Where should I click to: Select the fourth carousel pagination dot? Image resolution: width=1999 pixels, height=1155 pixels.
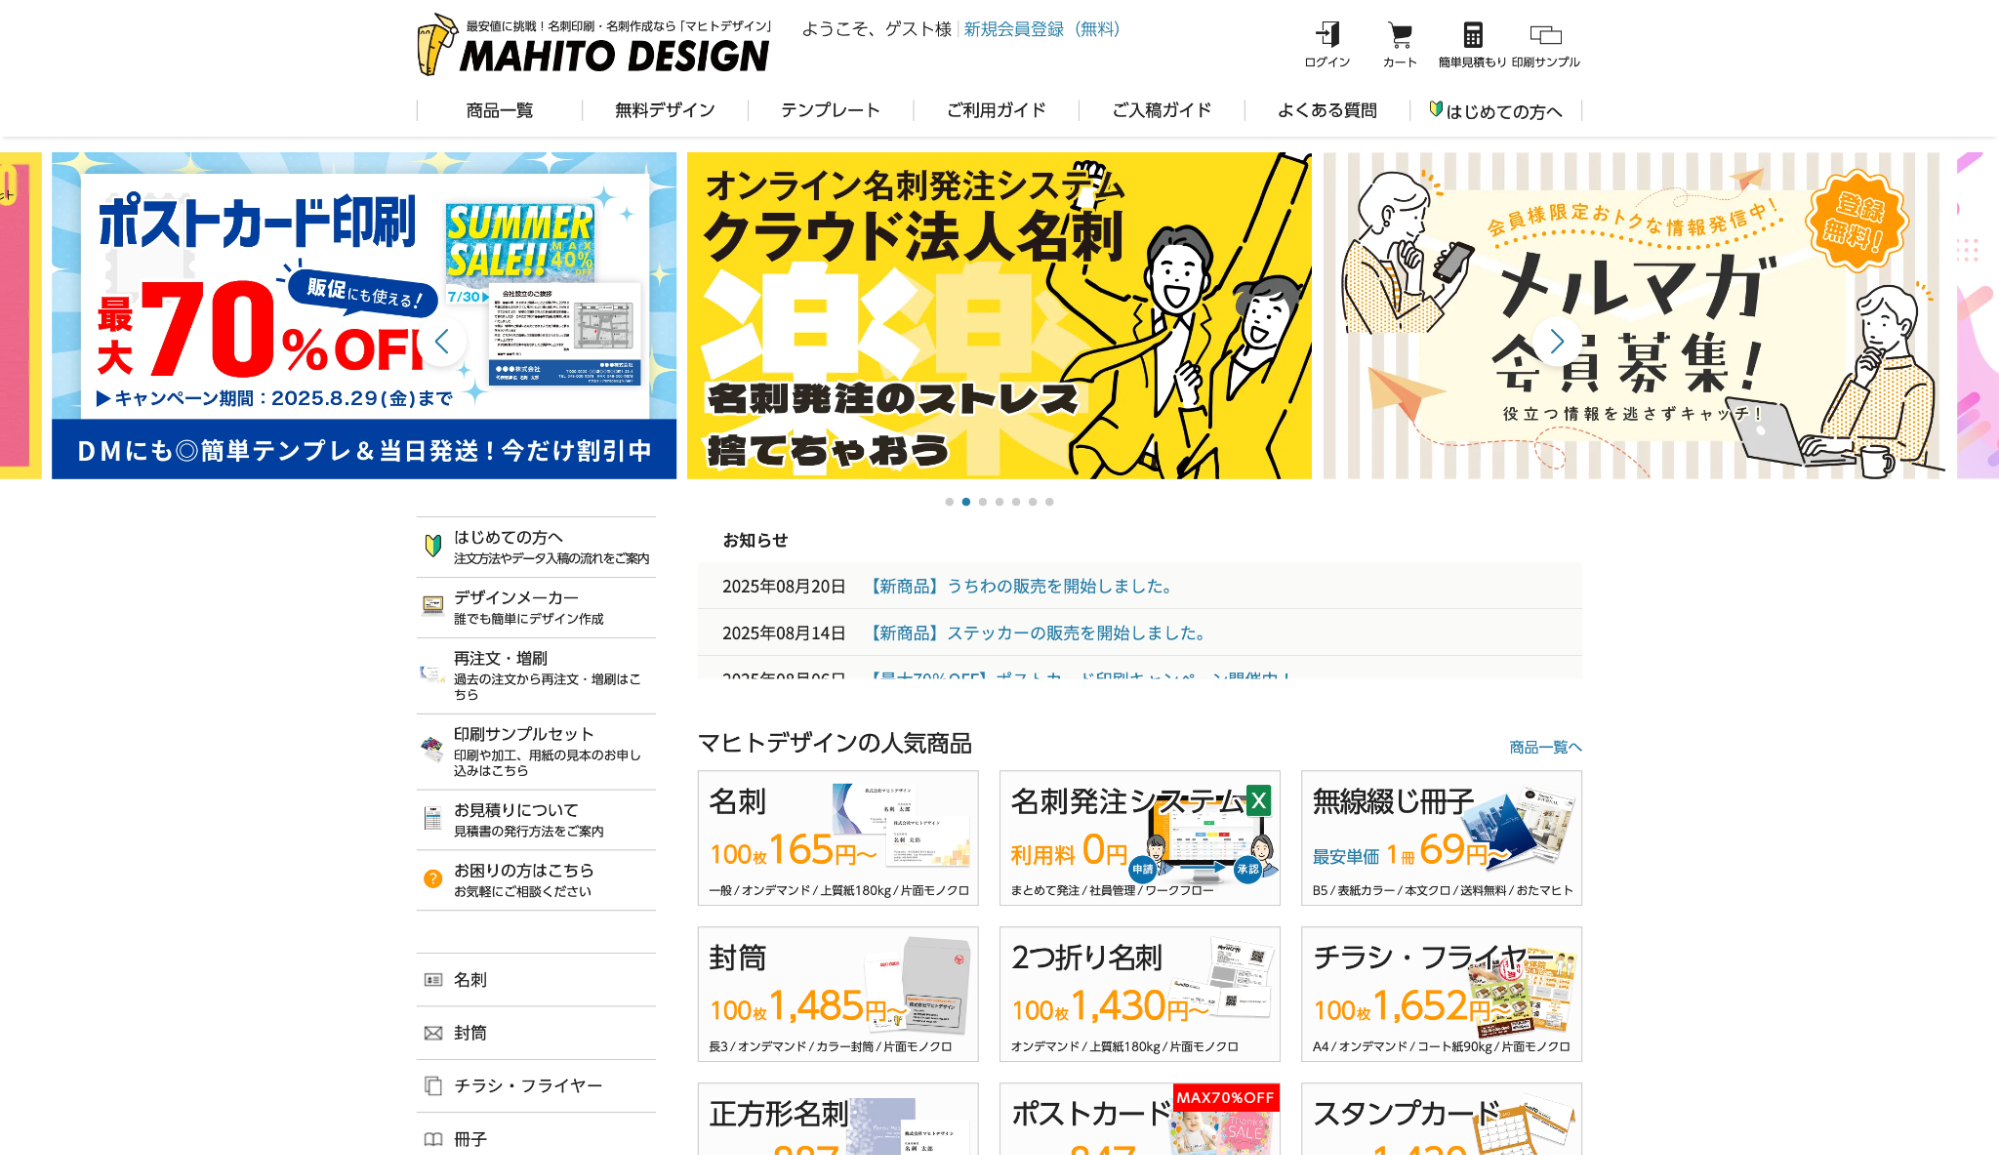coord(999,502)
